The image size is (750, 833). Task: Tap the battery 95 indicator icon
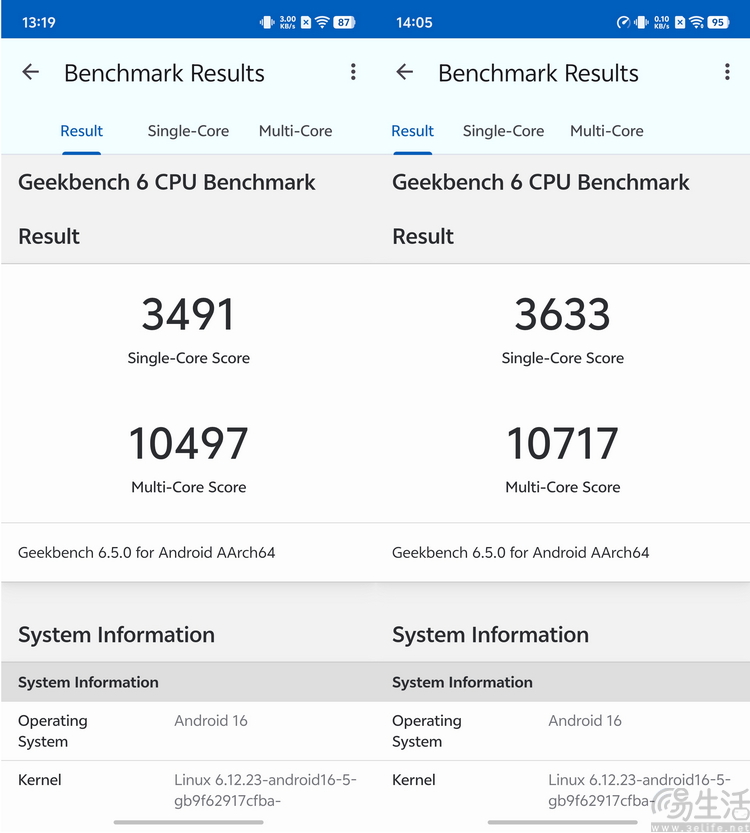click(x=718, y=22)
